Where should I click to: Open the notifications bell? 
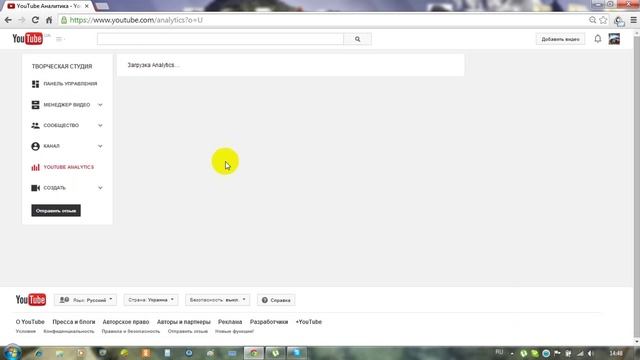(x=598, y=39)
